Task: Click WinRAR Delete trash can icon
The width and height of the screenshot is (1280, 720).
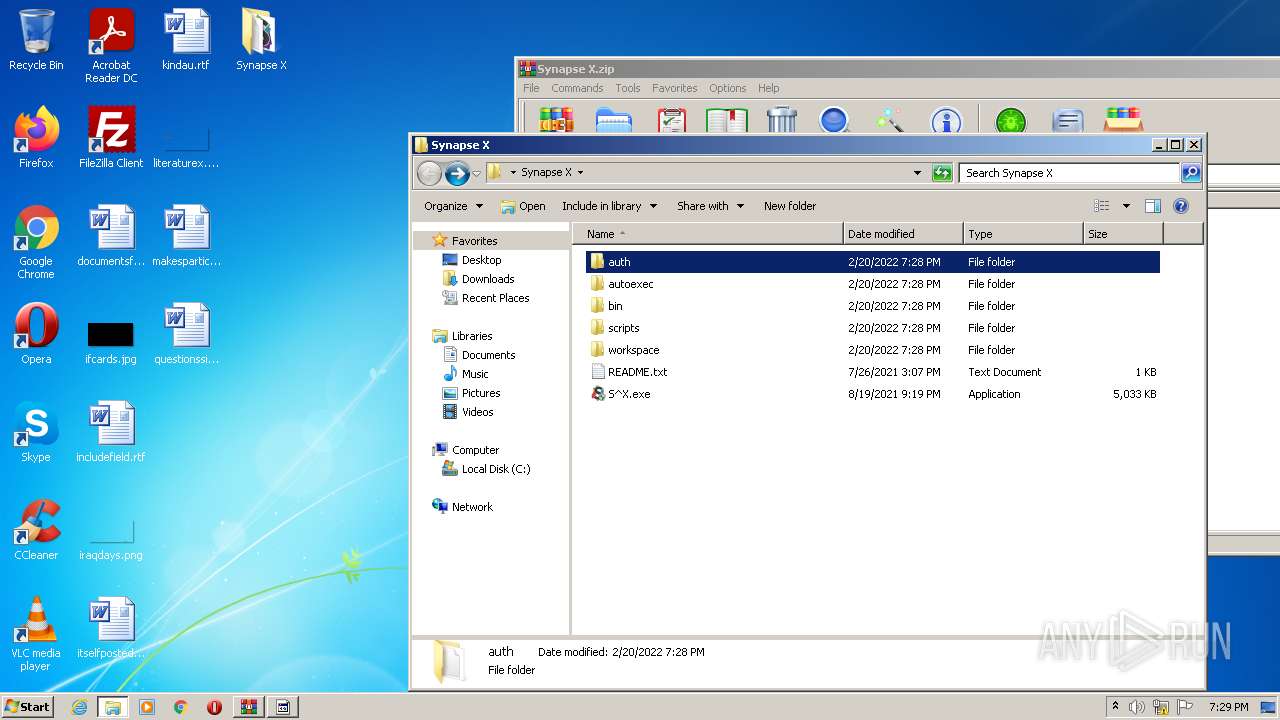Action: 782,120
